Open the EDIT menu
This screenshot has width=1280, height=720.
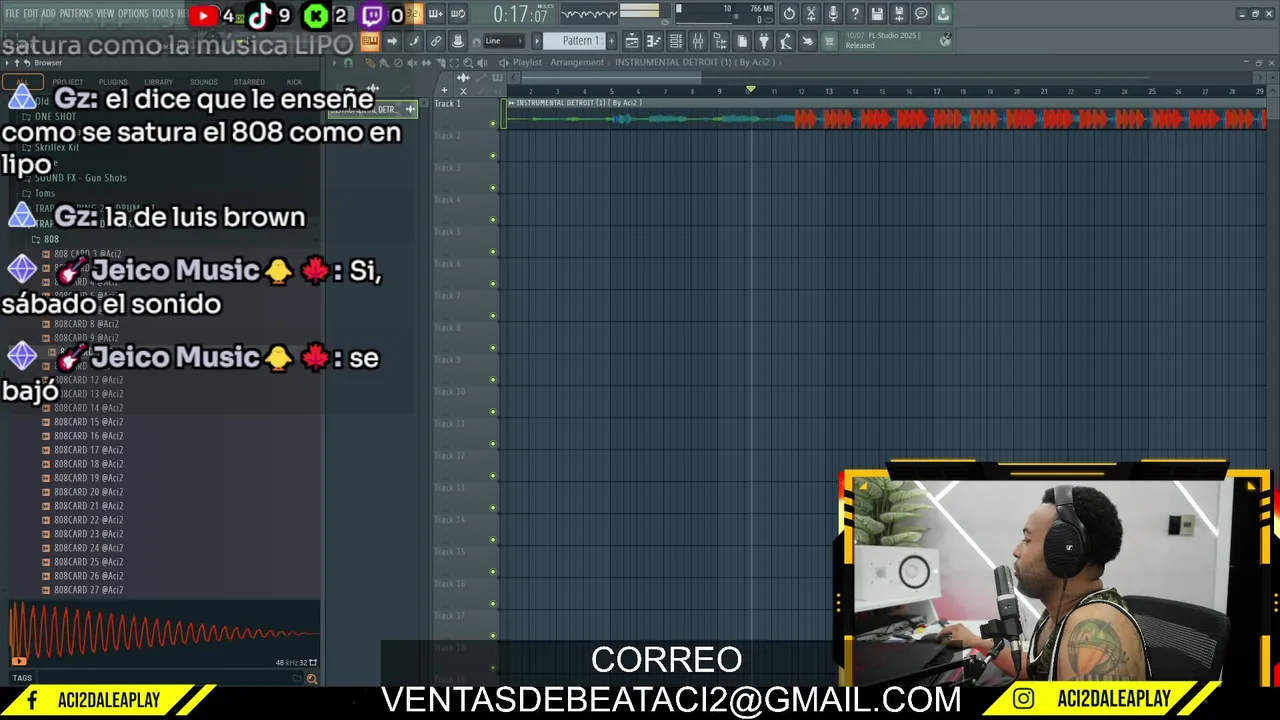click(x=31, y=14)
